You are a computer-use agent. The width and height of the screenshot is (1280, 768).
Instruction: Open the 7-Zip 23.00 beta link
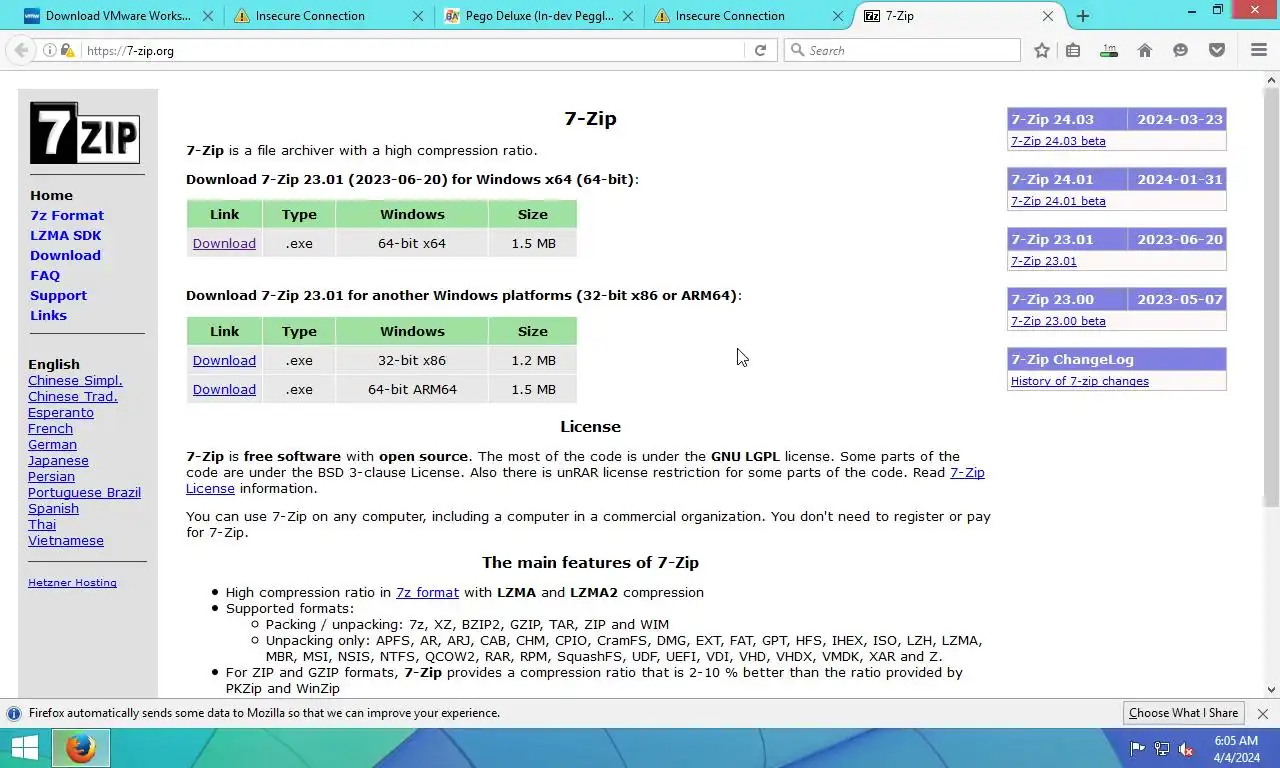[1058, 321]
